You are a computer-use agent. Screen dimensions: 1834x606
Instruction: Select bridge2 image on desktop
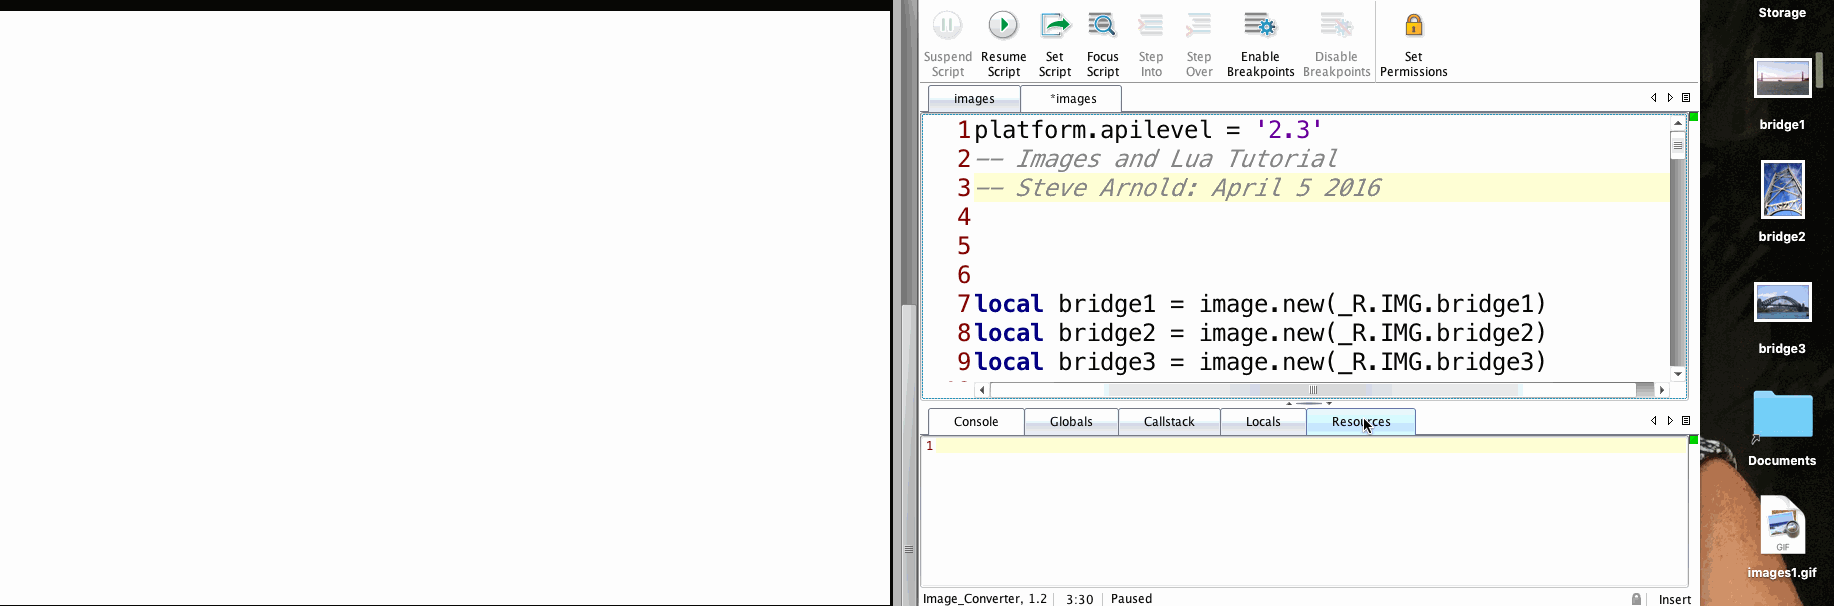(1782, 190)
